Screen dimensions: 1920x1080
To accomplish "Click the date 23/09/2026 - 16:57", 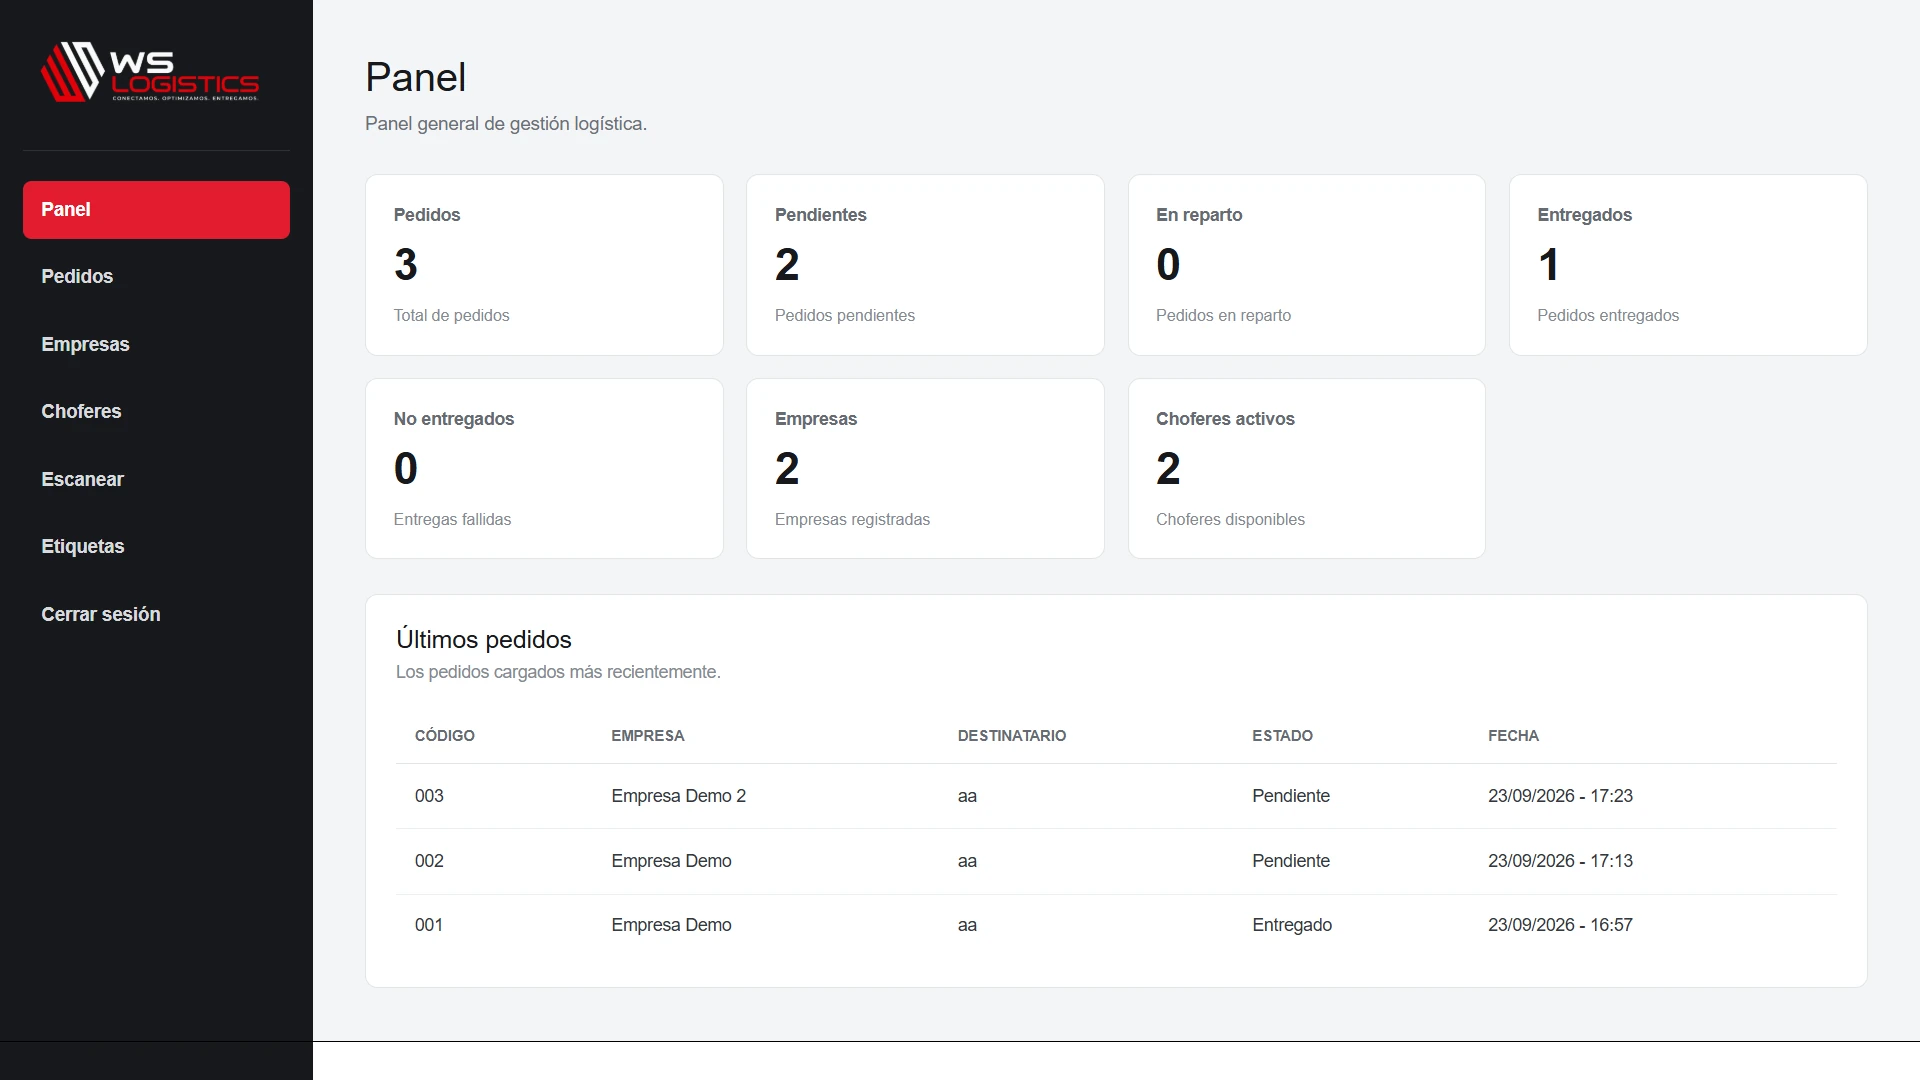I will pyautogui.click(x=1560, y=926).
